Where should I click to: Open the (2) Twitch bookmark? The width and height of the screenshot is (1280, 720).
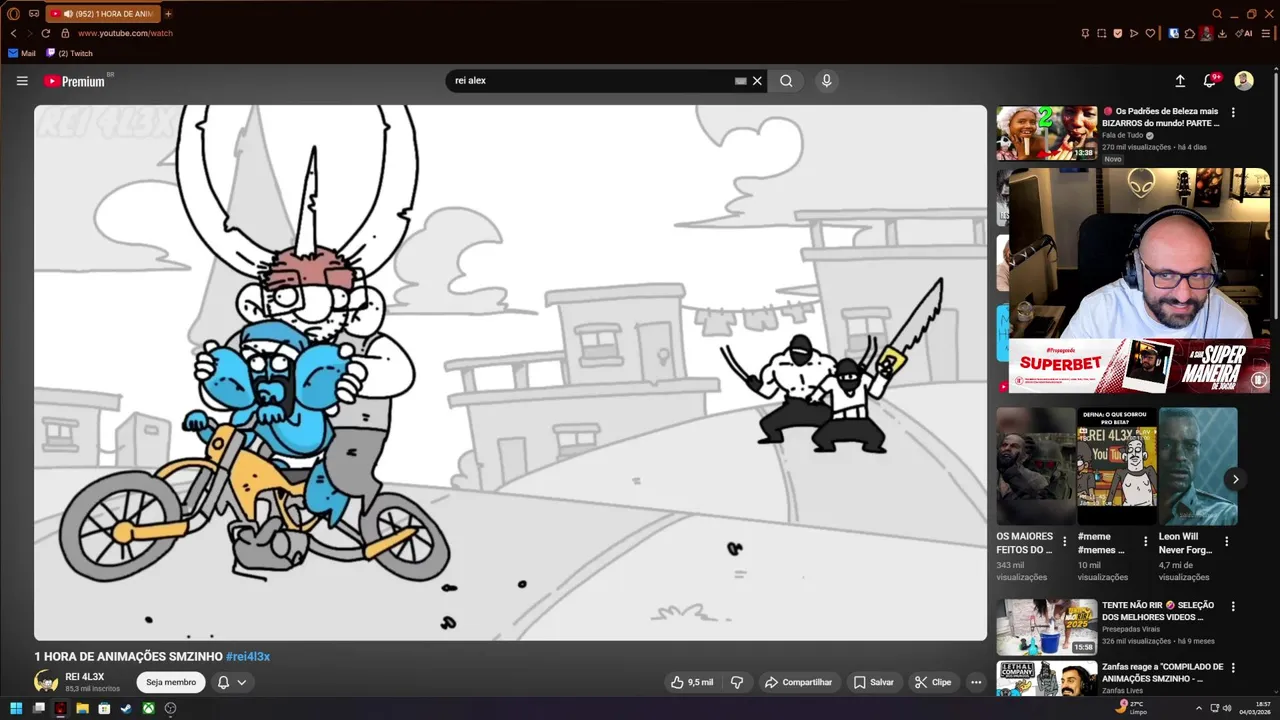tap(69, 53)
